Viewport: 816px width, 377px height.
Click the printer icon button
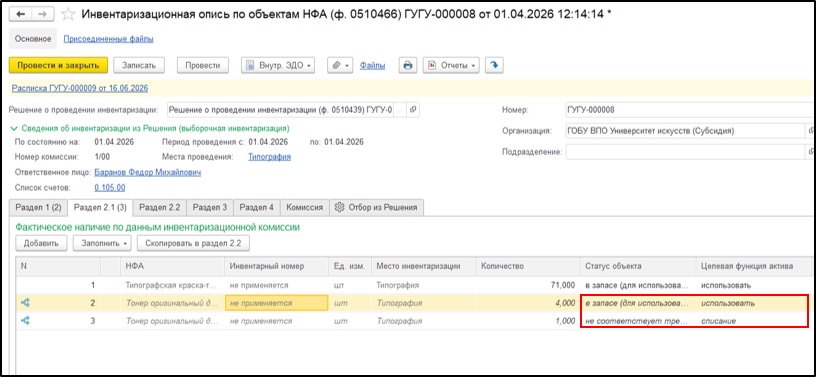[409, 65]
